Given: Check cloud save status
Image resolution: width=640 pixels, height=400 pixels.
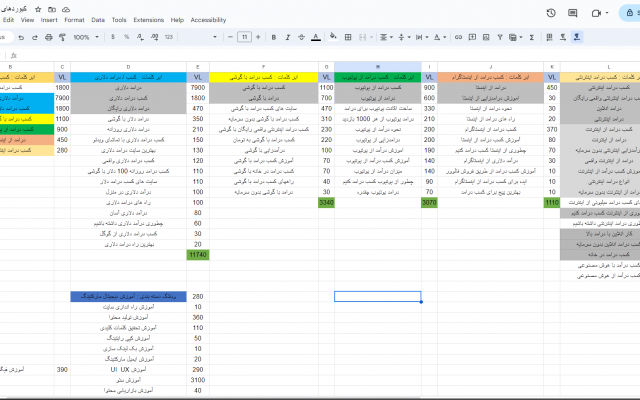Looking at the screenshot, I should (66, 9).
